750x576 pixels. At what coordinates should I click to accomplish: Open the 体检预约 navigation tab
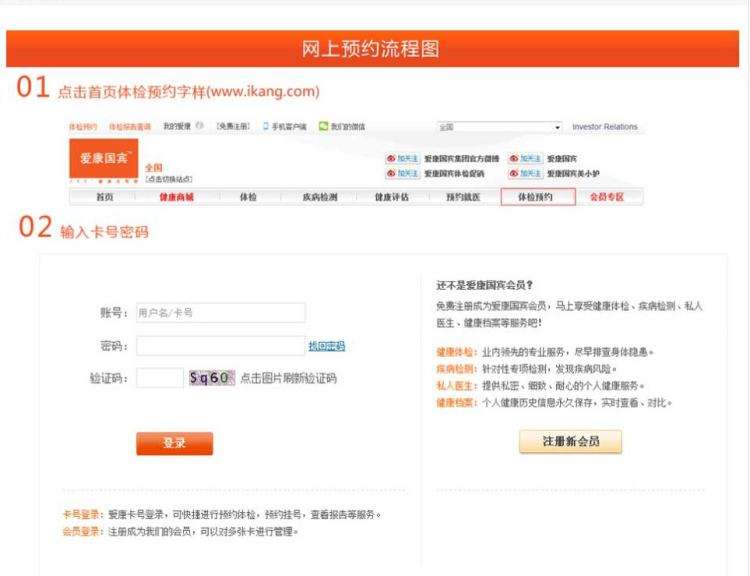coord(538,197)
